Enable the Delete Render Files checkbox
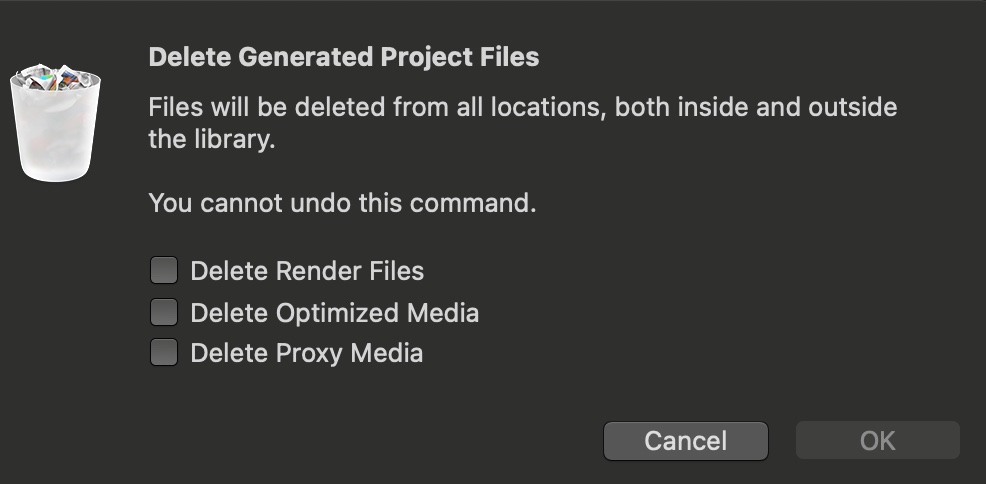 pos(164,270)
